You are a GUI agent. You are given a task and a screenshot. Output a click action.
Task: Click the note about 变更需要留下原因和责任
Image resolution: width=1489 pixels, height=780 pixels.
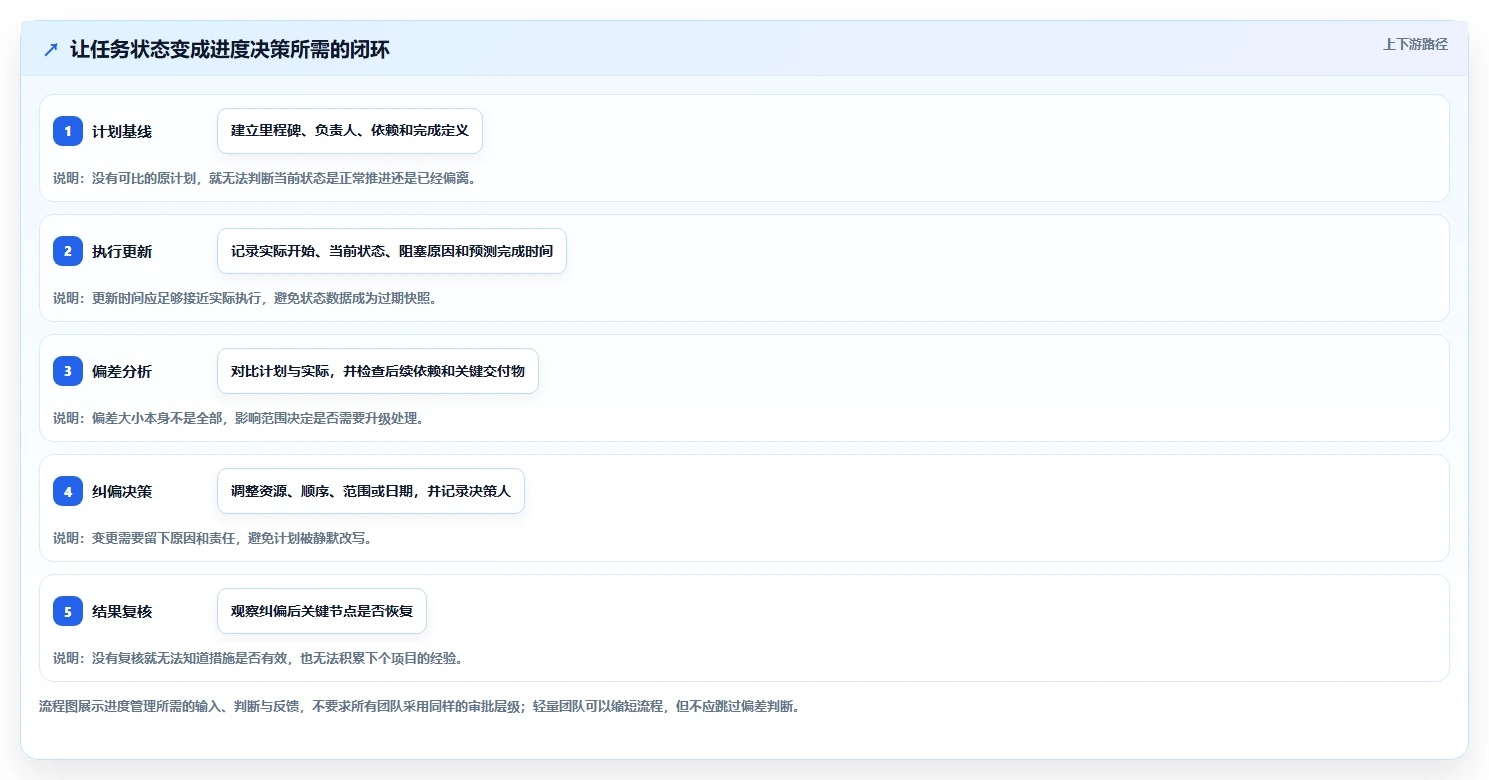point(213,538)
